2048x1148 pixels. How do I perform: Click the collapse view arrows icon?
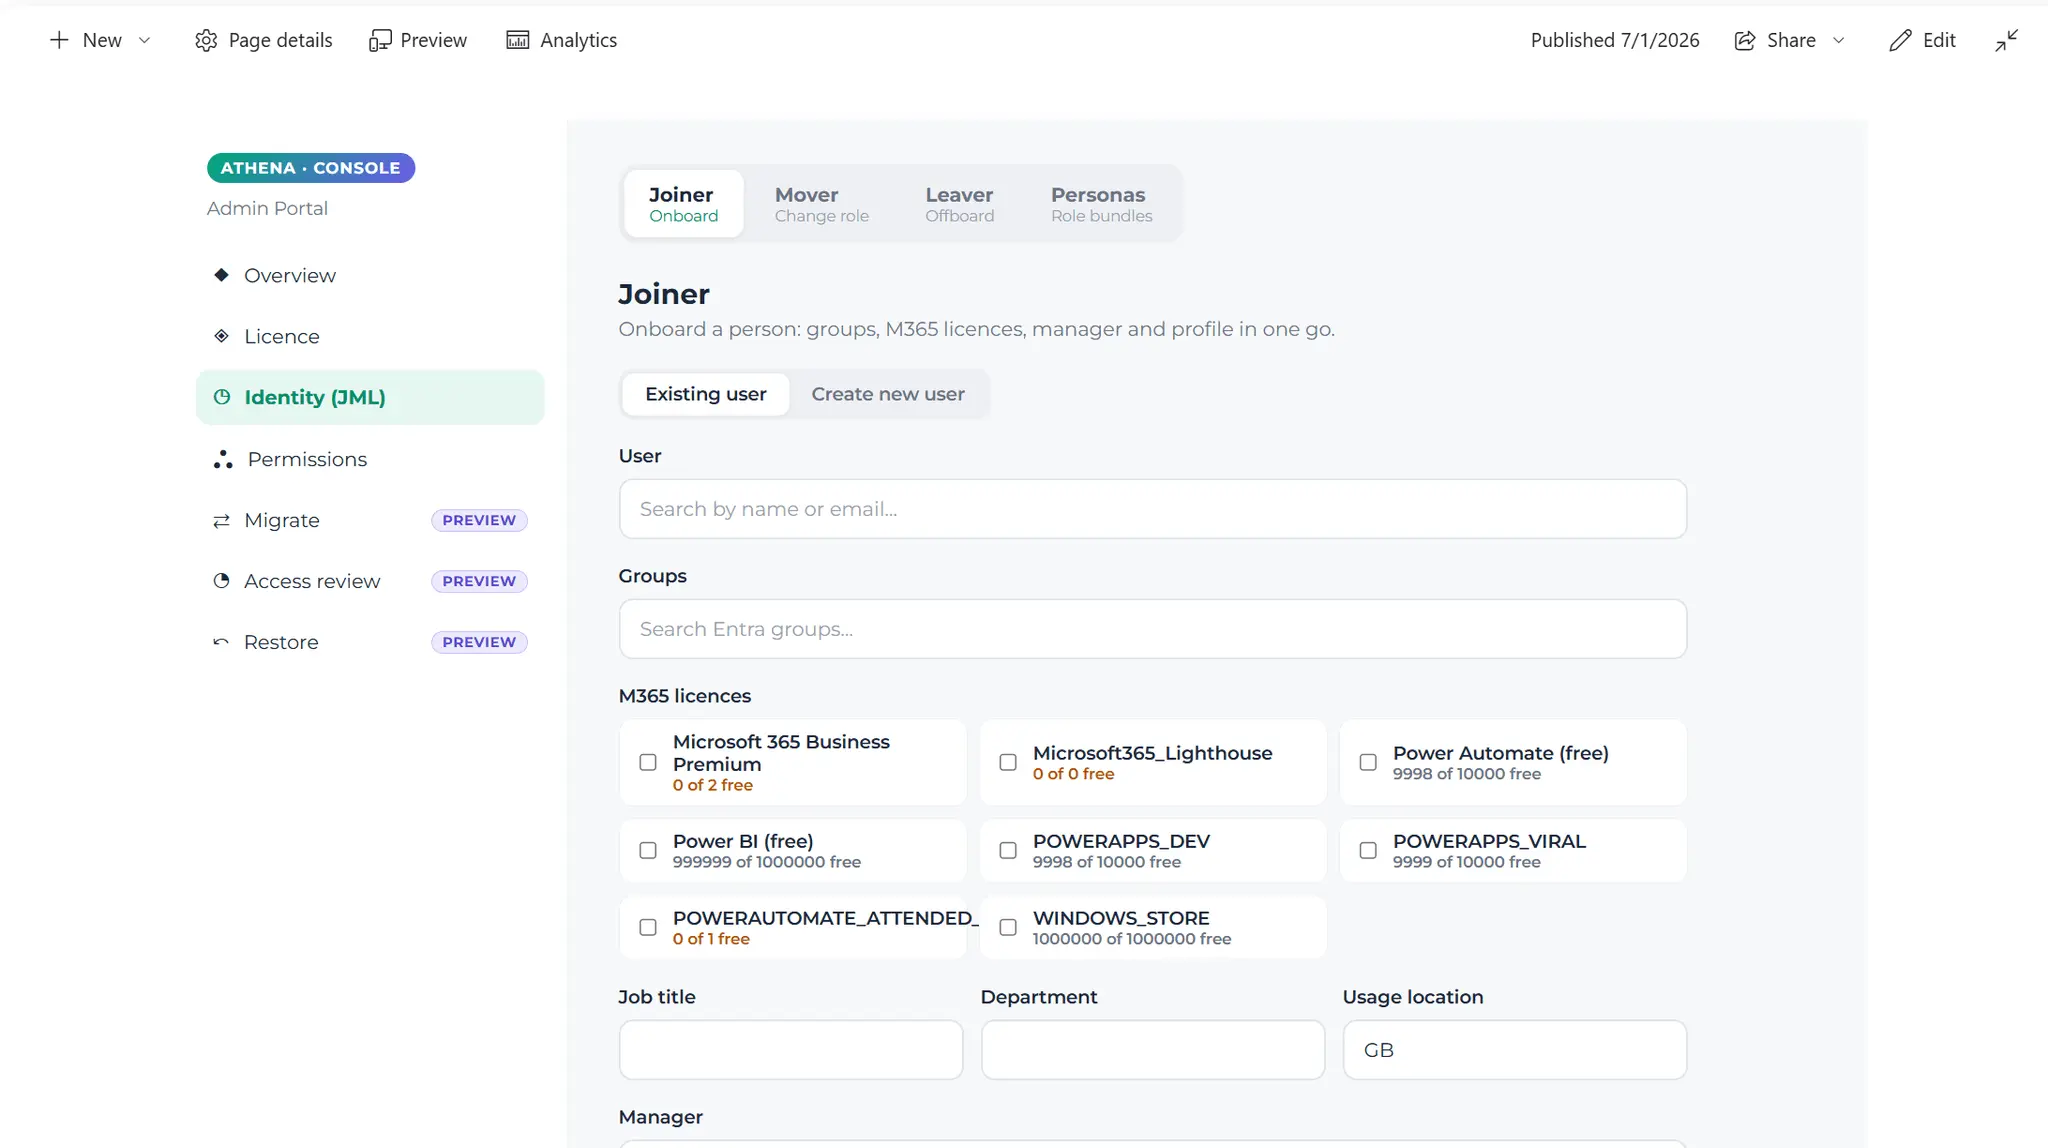click(2007, 40)
